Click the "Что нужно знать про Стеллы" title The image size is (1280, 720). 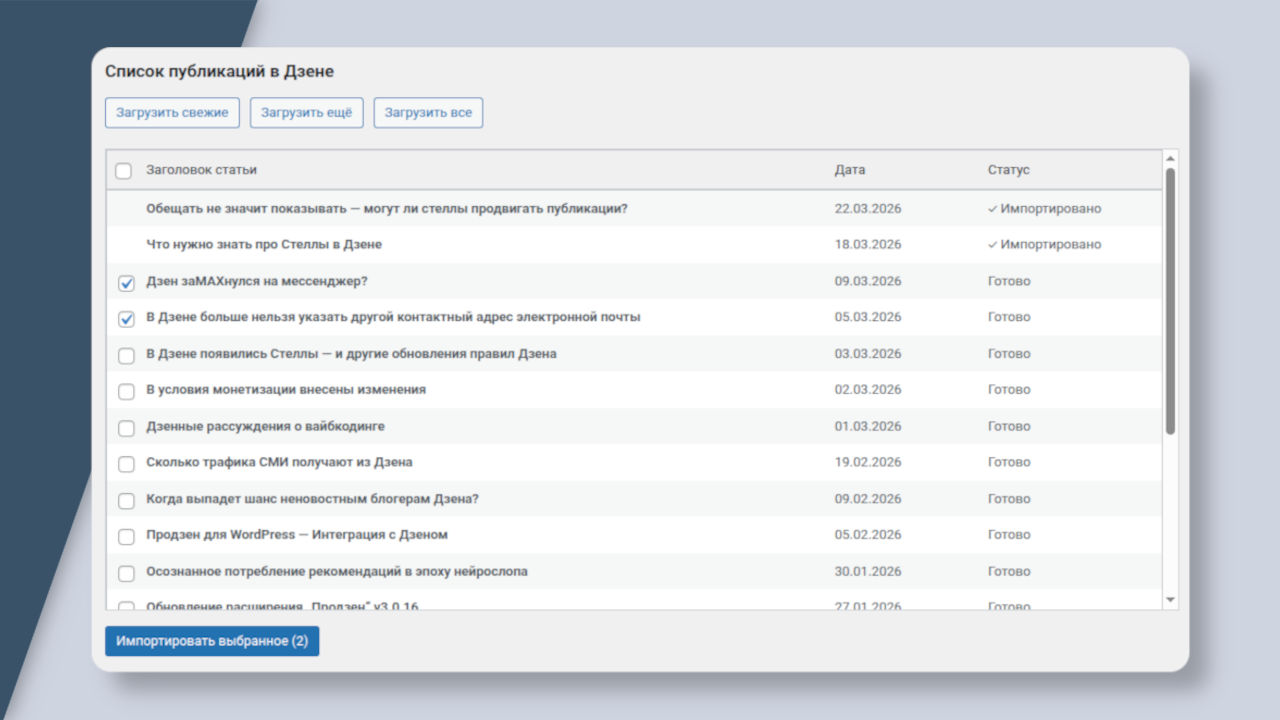click(x=264, y=244)
